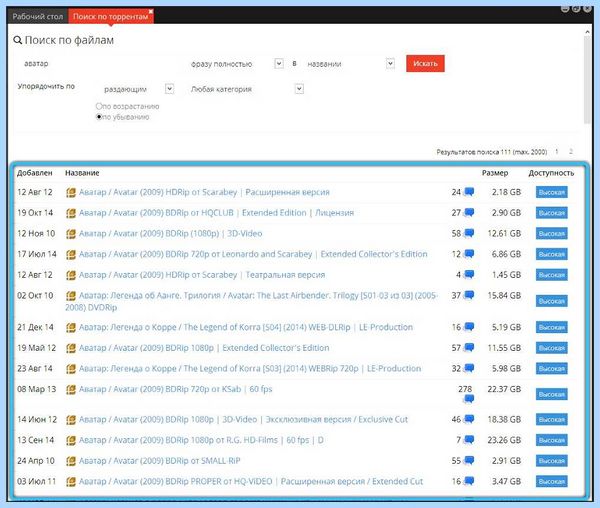Image resolution: width=600 pixels, height=508 pixels.
Task: Switch to the Рабочий стол tab
Action: 38,16
